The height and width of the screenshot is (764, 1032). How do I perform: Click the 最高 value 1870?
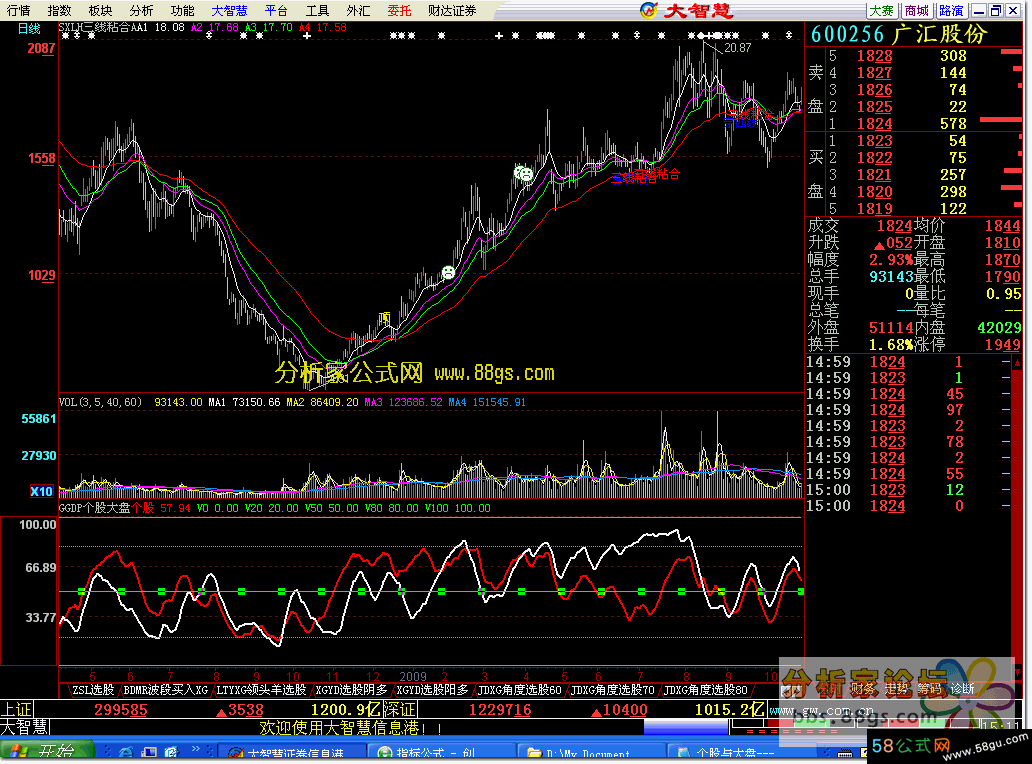point(1002,259)
